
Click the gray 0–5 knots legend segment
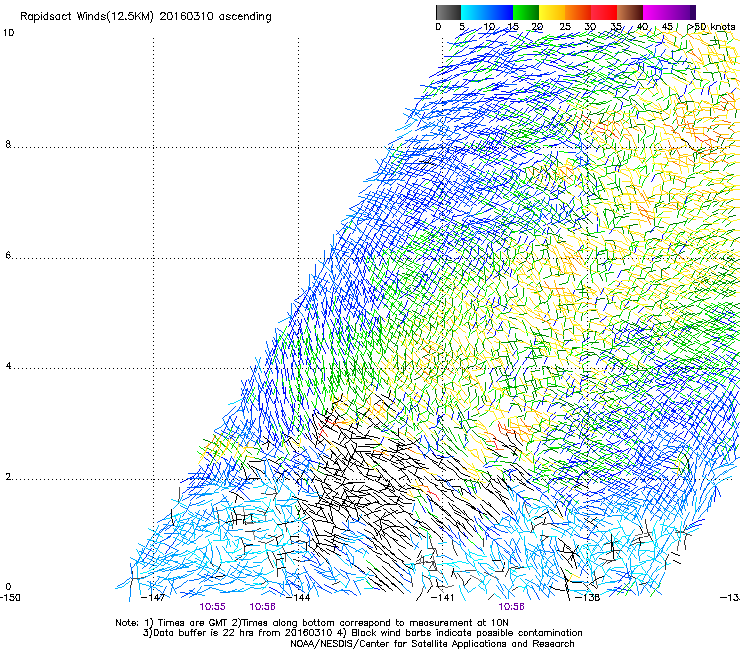(x=448, y=12)
